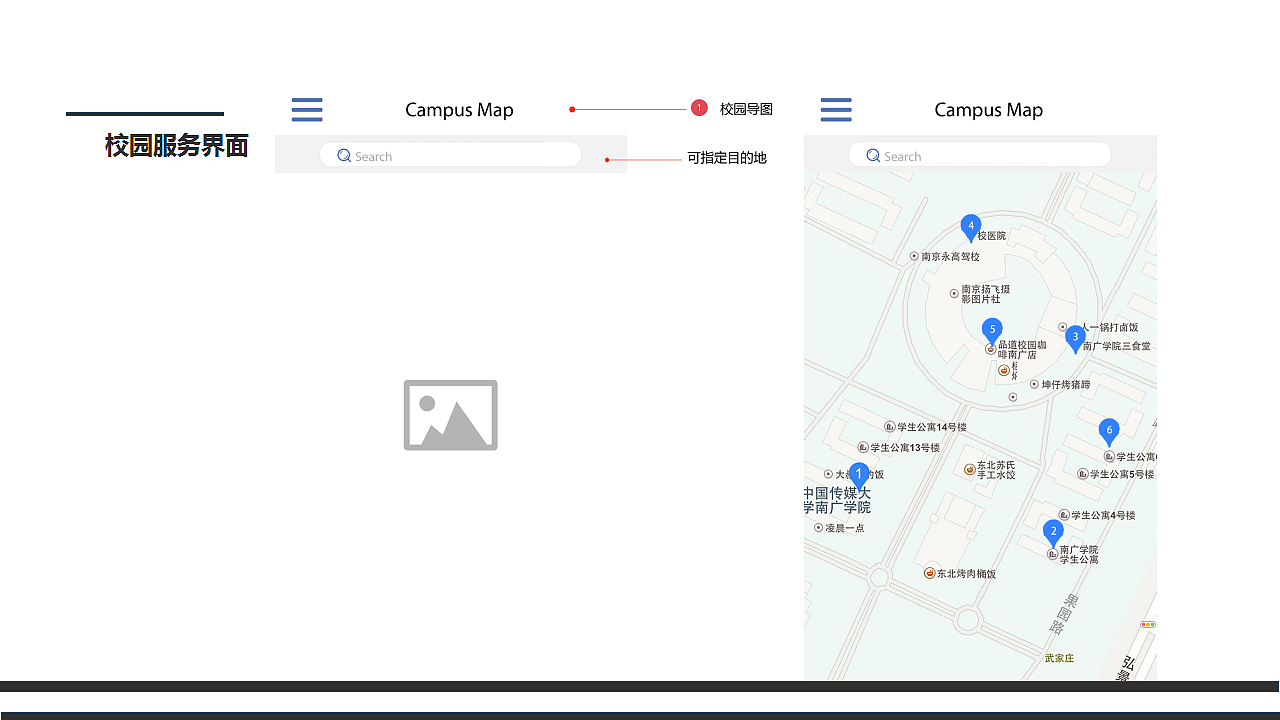This screenshot has height=720, width=1280.
Task: Select map pin 4 at 校医院
Action: coord(970,227)
